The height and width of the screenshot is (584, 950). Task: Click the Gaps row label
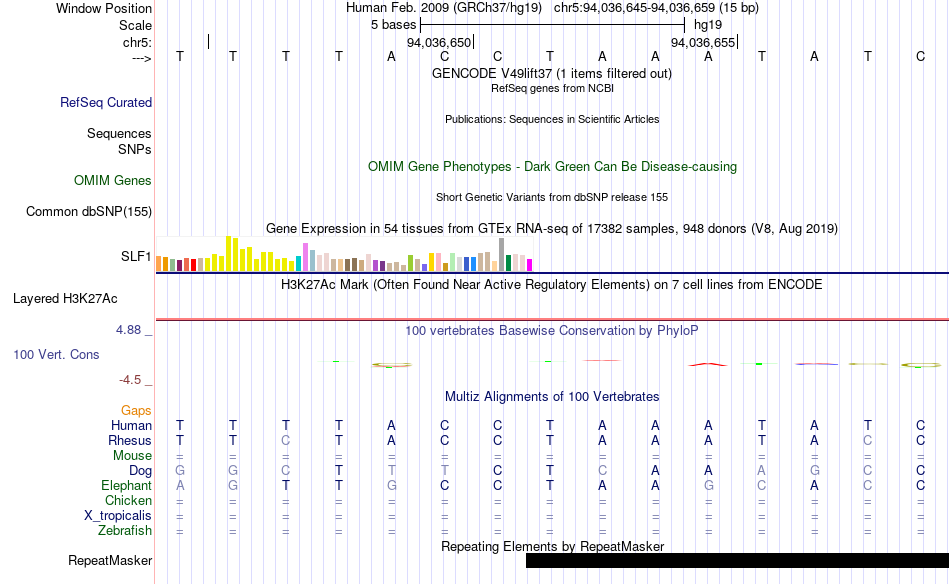[136, 411]
